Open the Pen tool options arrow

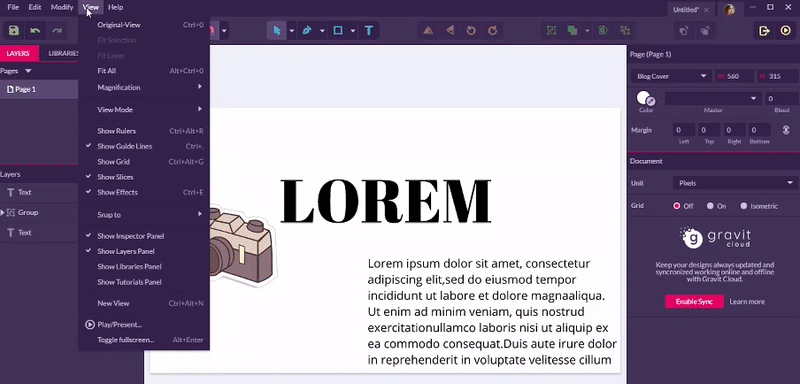[322, 31]
